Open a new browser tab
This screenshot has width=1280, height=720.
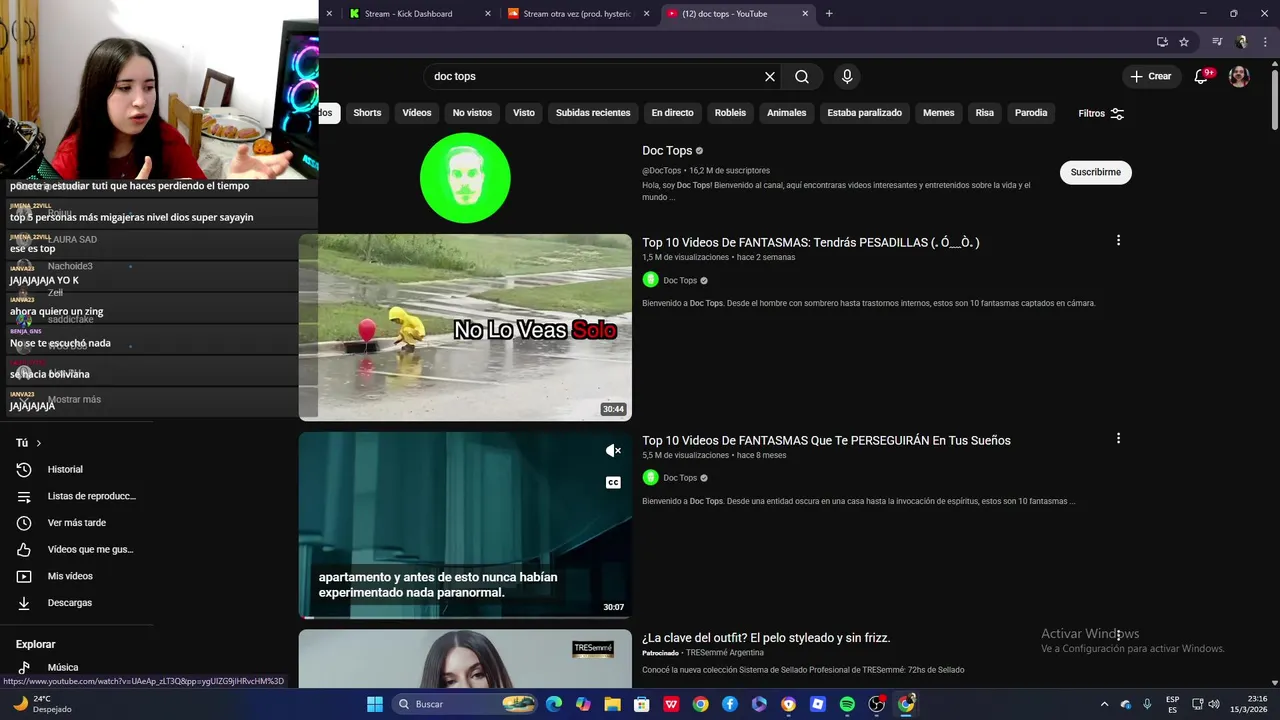829,14
